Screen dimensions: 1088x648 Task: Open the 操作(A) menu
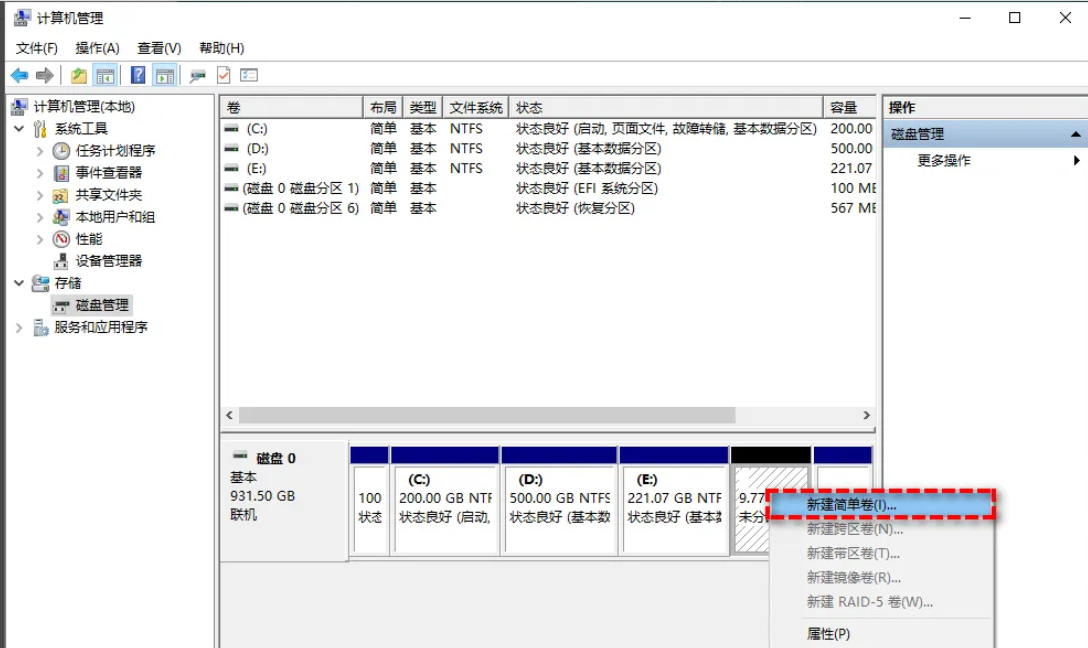(97, 48)
